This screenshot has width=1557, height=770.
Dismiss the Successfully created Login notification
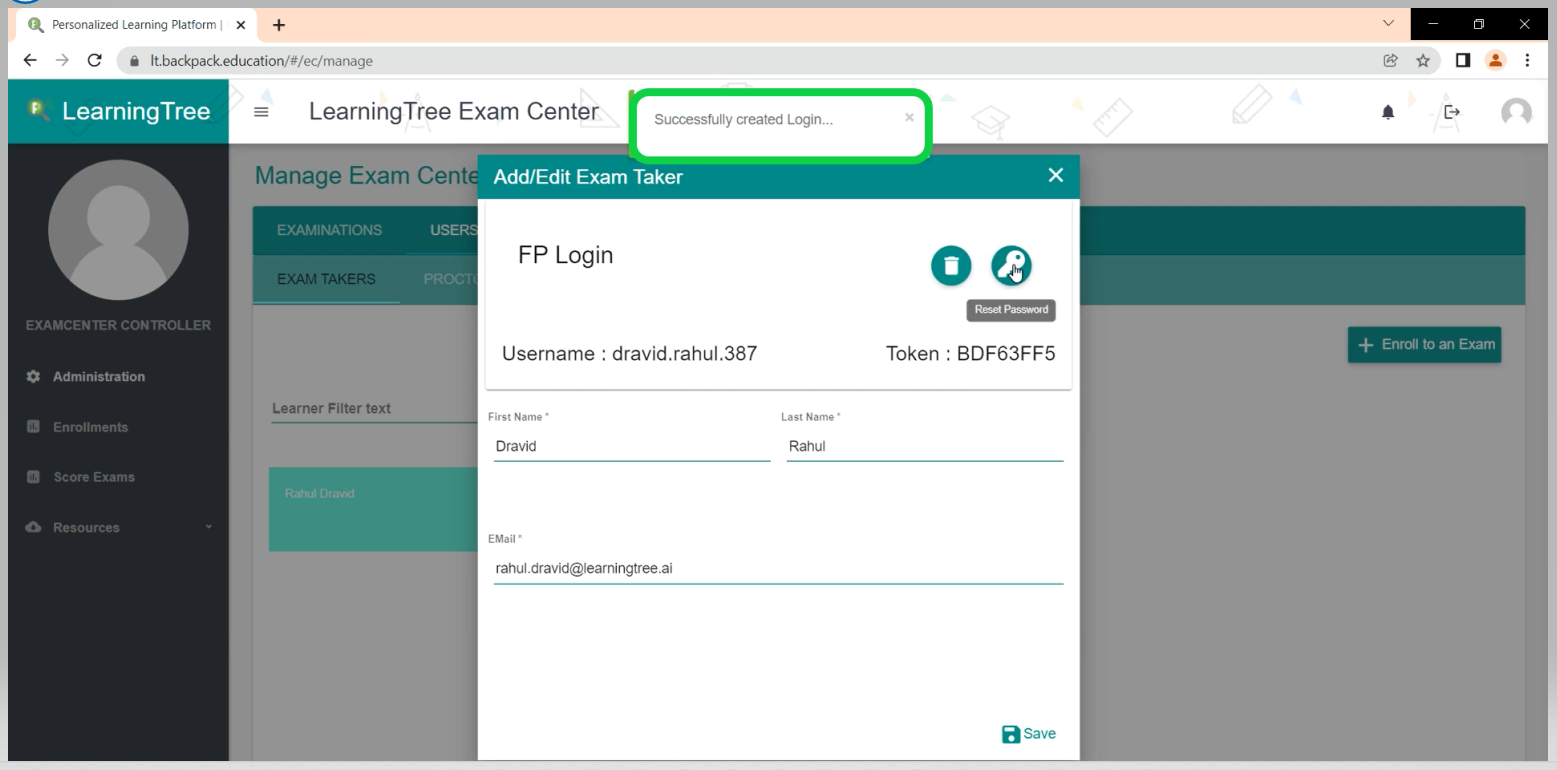[x=909, y=117]
